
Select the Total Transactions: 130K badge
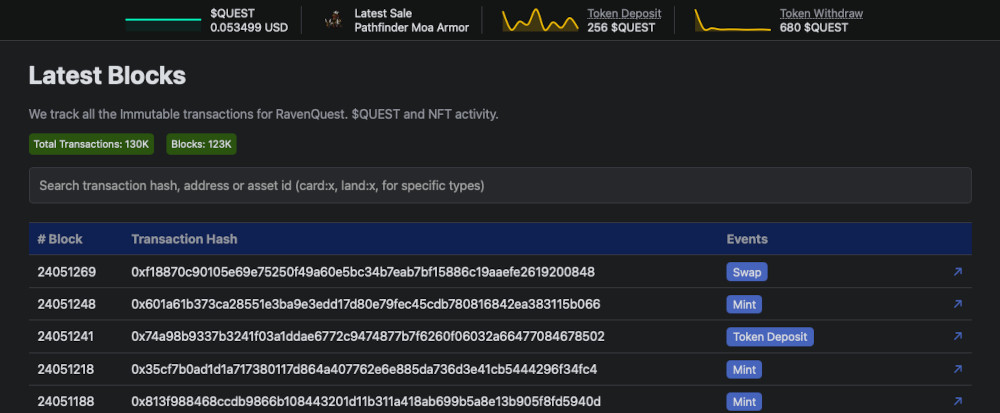click(x=91, y=144)
